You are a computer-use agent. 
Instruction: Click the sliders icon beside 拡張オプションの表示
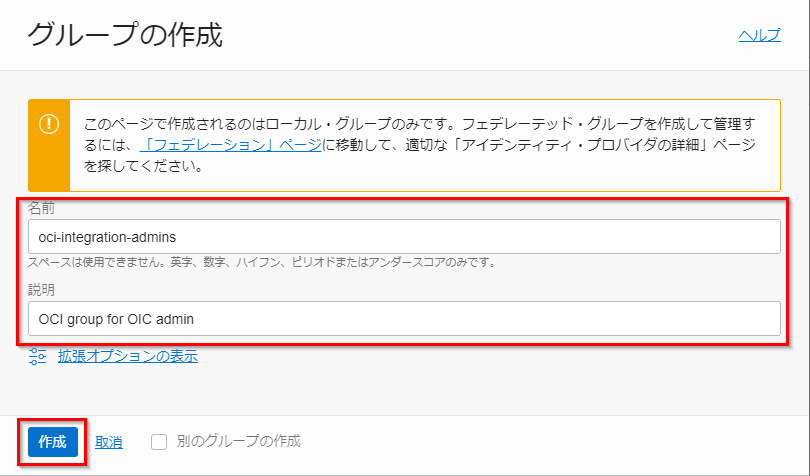coord(38,355)
